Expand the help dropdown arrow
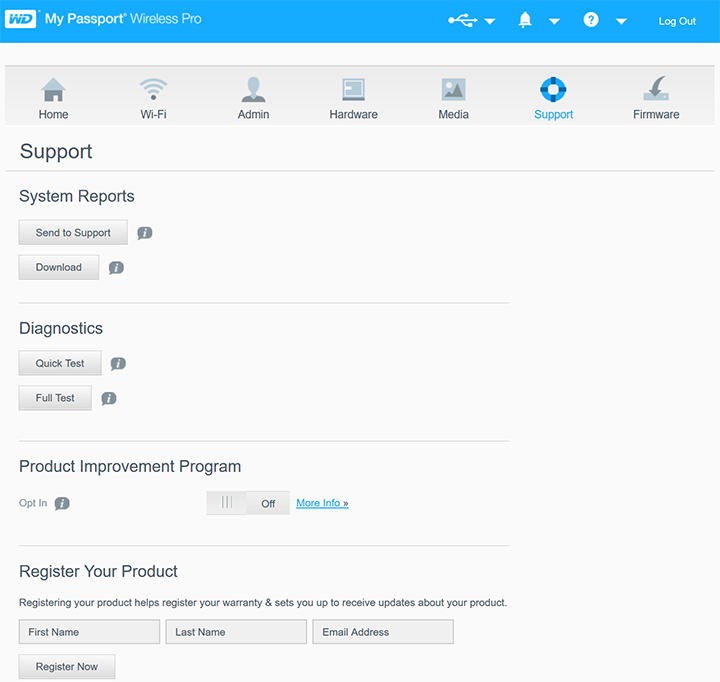The width and height of the screenshot is (720, 682). (x=621, y=22)
